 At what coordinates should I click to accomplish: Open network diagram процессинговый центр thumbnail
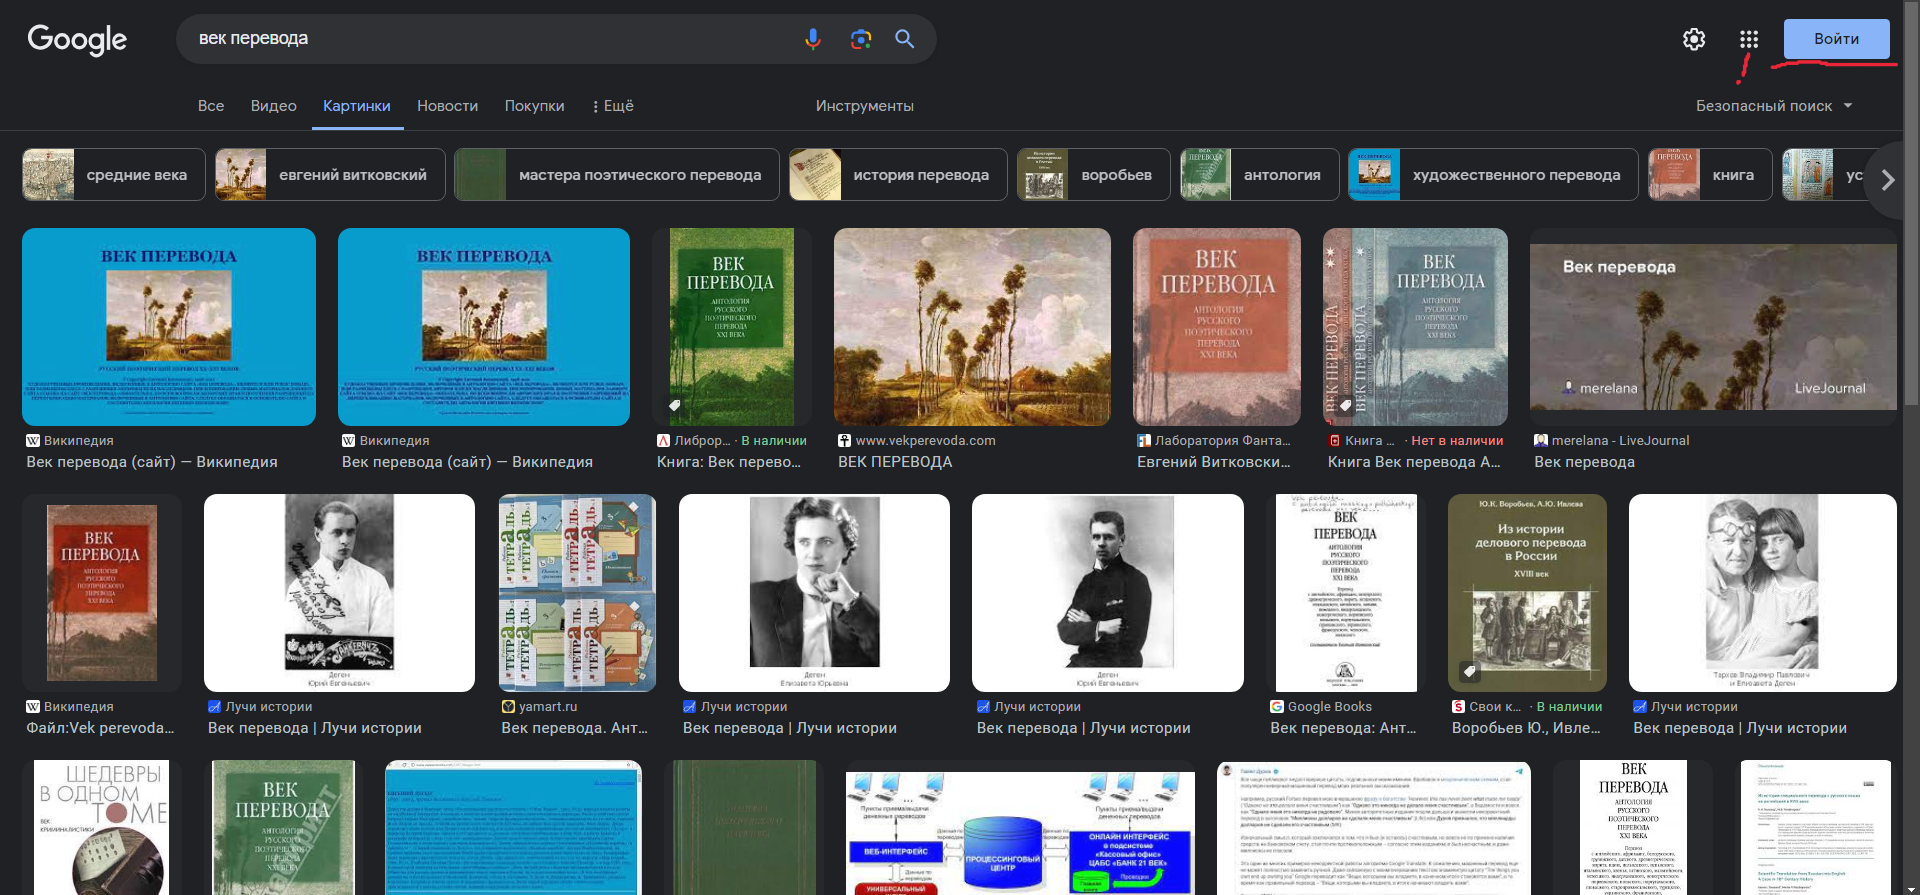coord(1020,833)
